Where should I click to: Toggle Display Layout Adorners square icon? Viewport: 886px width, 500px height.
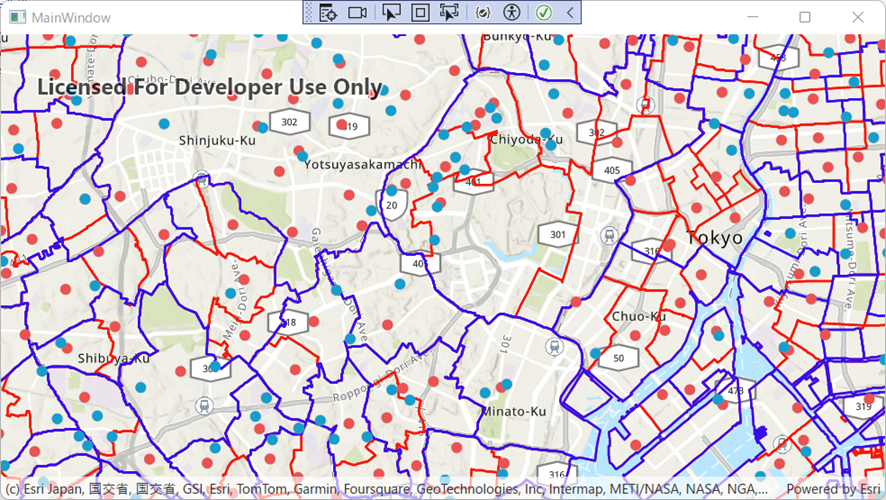[x=420, y=12]
